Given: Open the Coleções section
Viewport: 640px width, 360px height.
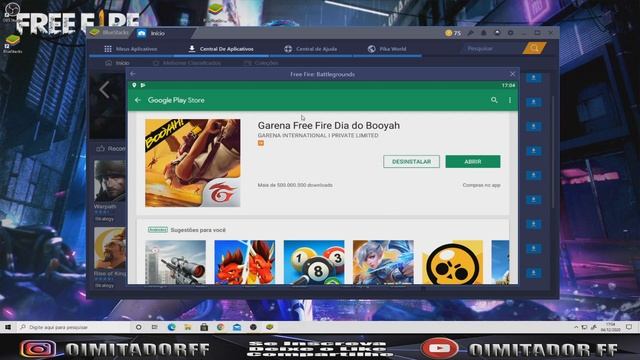Looking at the screenshot, I should [262, 63].
